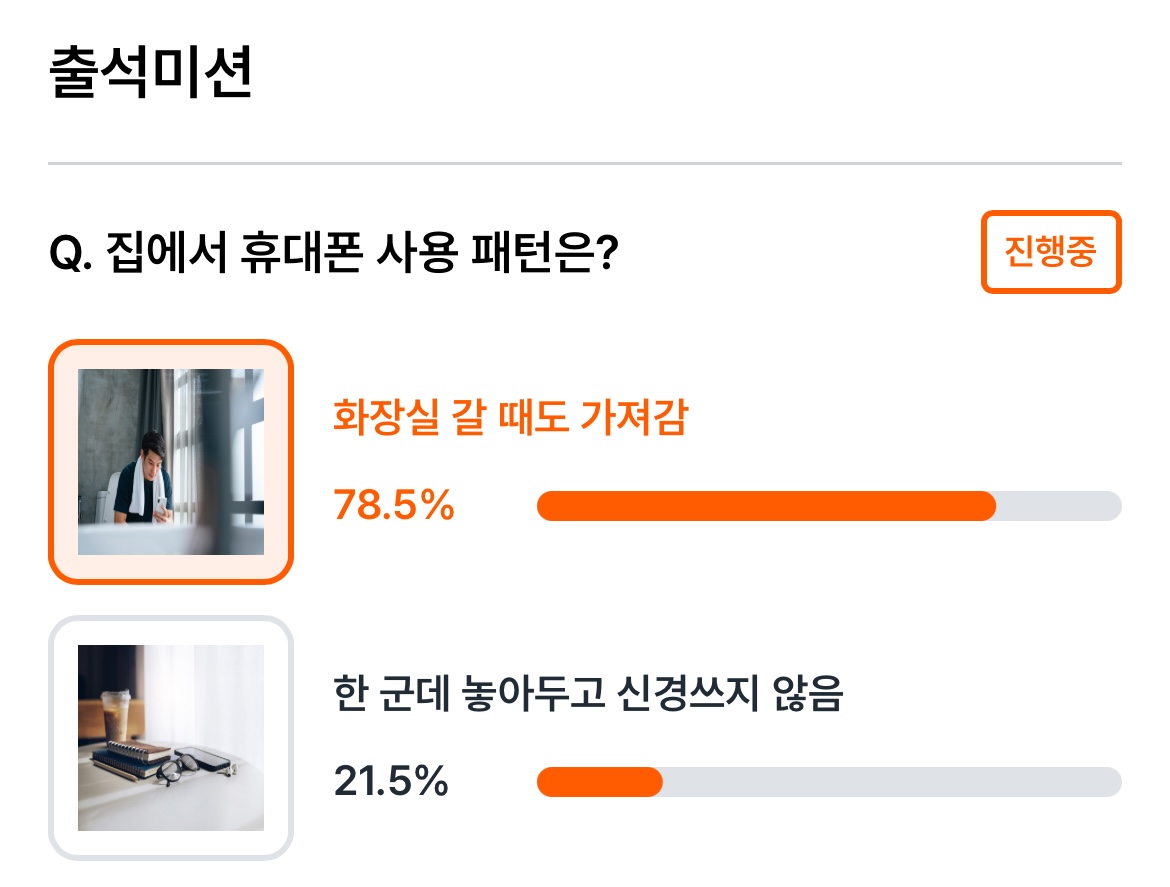This screenshot has height=887, width=1170.
Task: Open the desk-with-notebooks option thumbnail
Action: point(171,738)
